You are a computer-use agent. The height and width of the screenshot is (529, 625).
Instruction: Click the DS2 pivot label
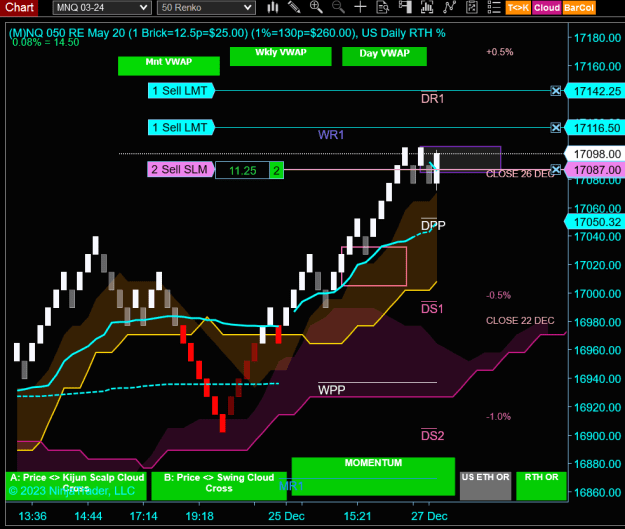(x=432, y=436)
